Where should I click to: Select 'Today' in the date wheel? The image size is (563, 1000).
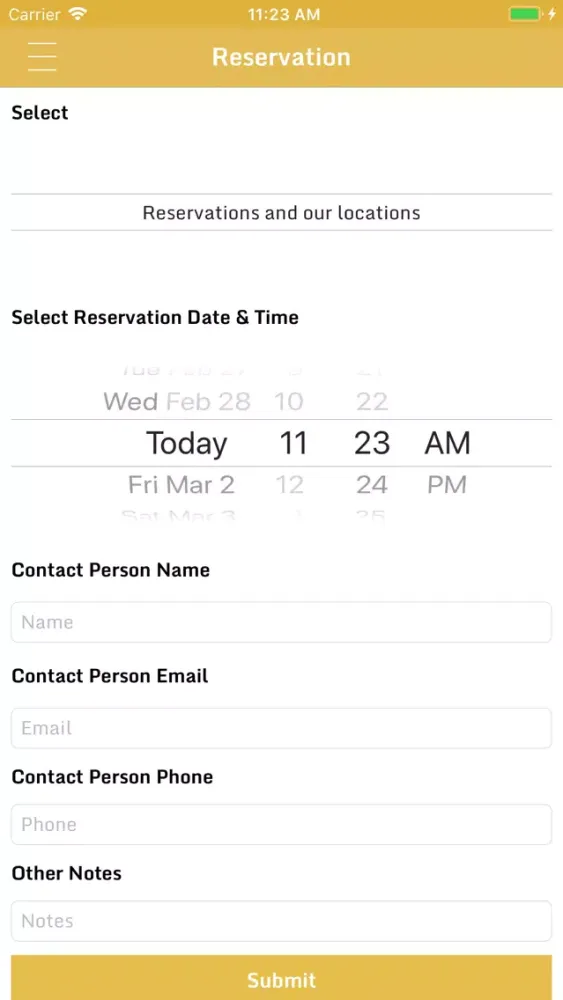[186, 443]
